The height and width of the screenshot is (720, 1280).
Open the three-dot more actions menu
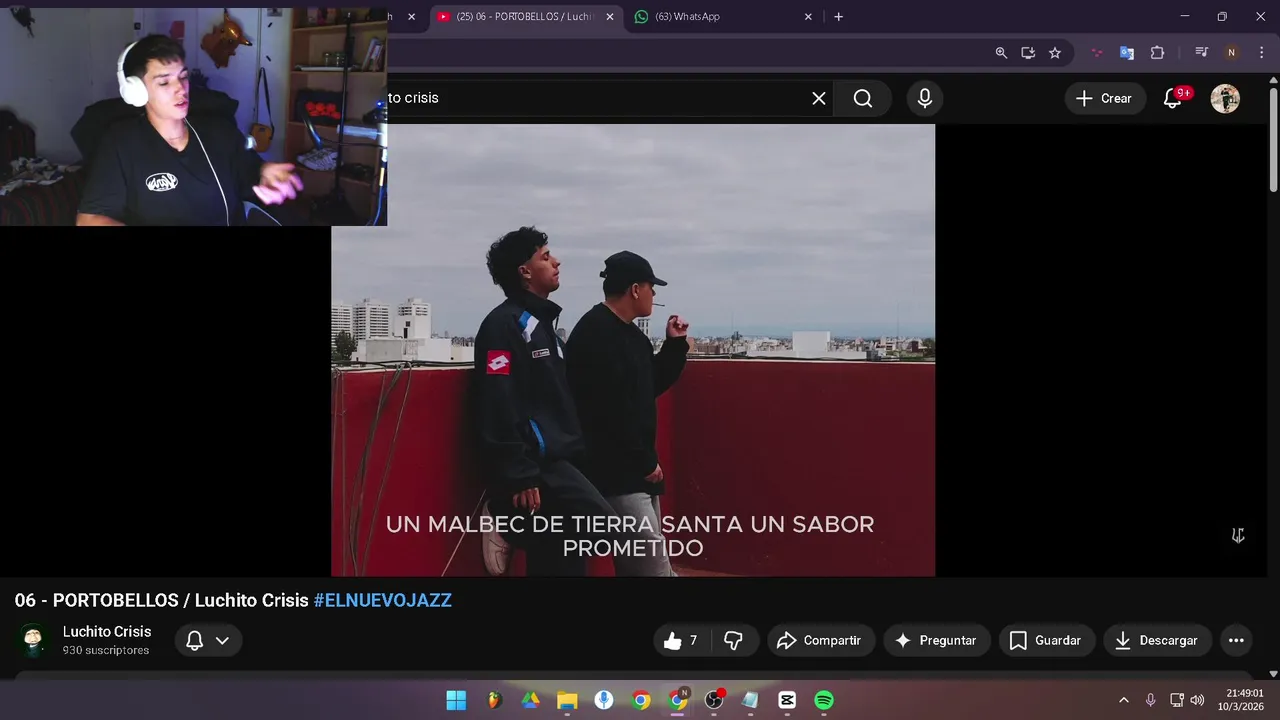(1236, 641)
